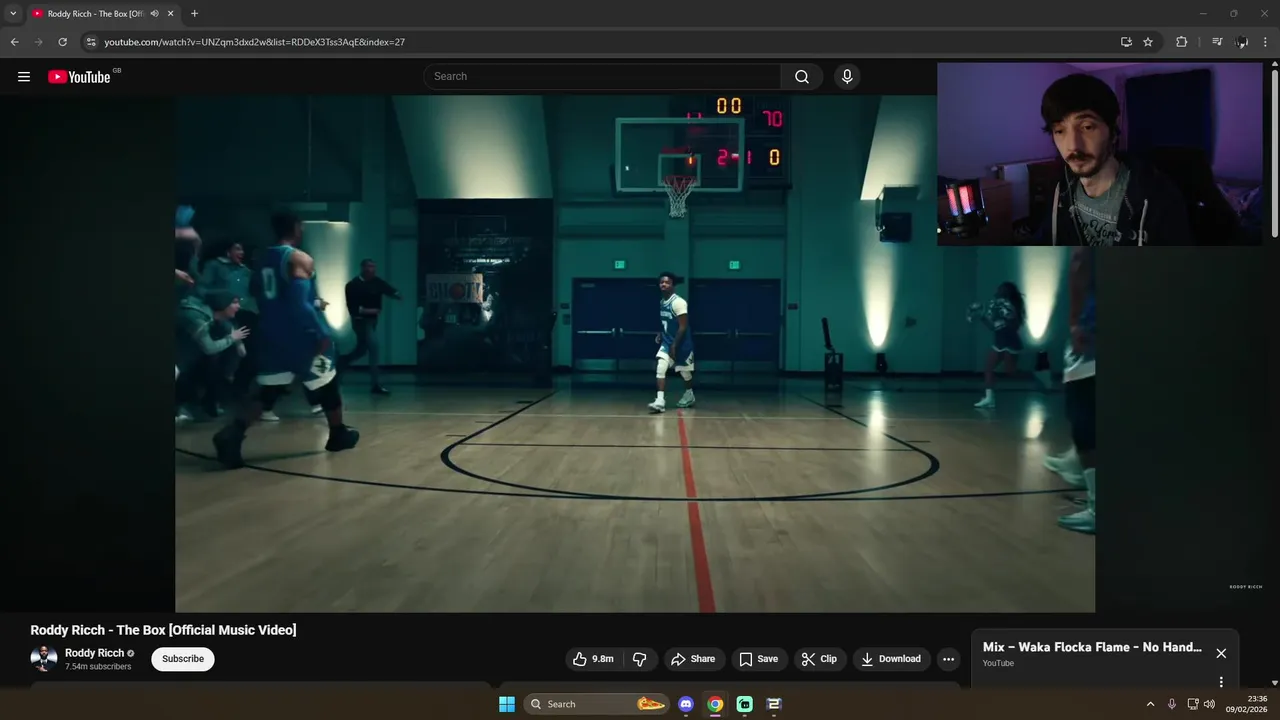Click the system tray microphone icon
The image size is (1280, 720).
click(1172, 704)
